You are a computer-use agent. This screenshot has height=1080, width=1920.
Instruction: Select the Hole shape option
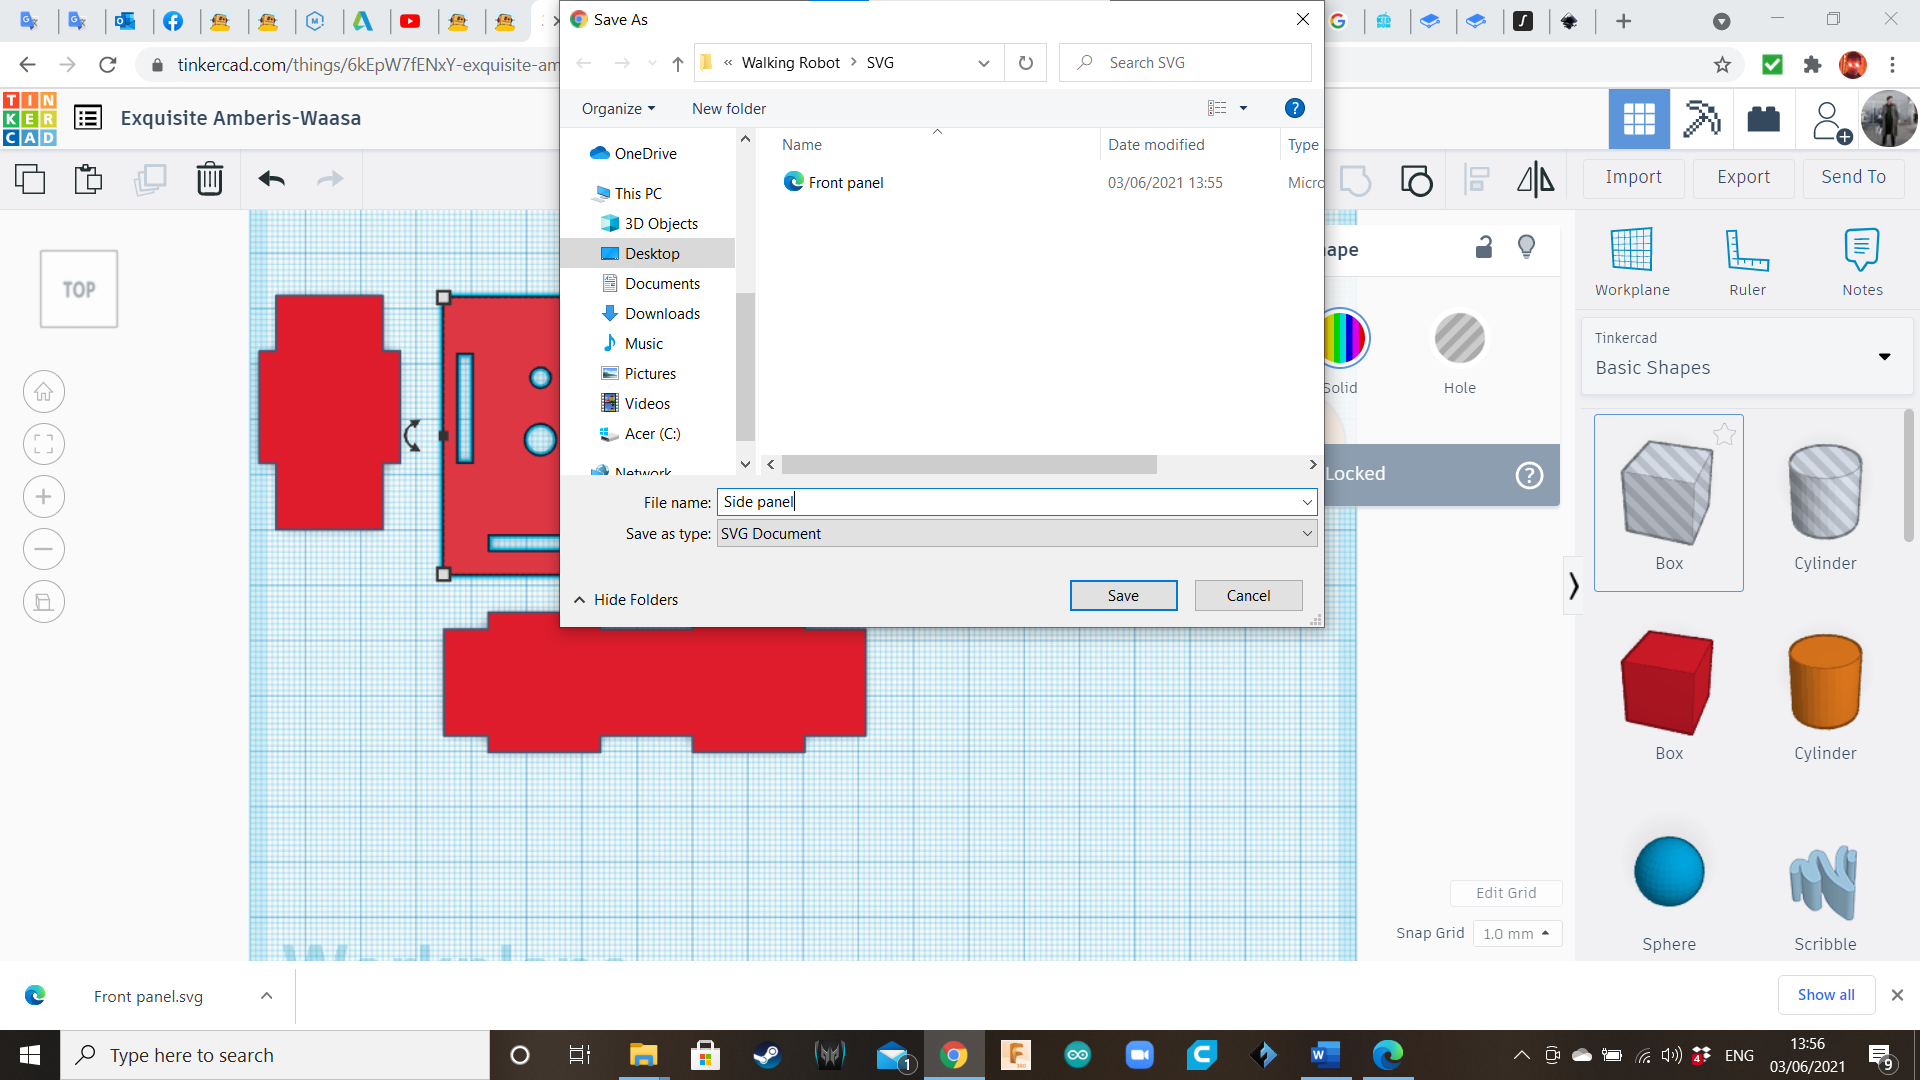[1459, 340]
